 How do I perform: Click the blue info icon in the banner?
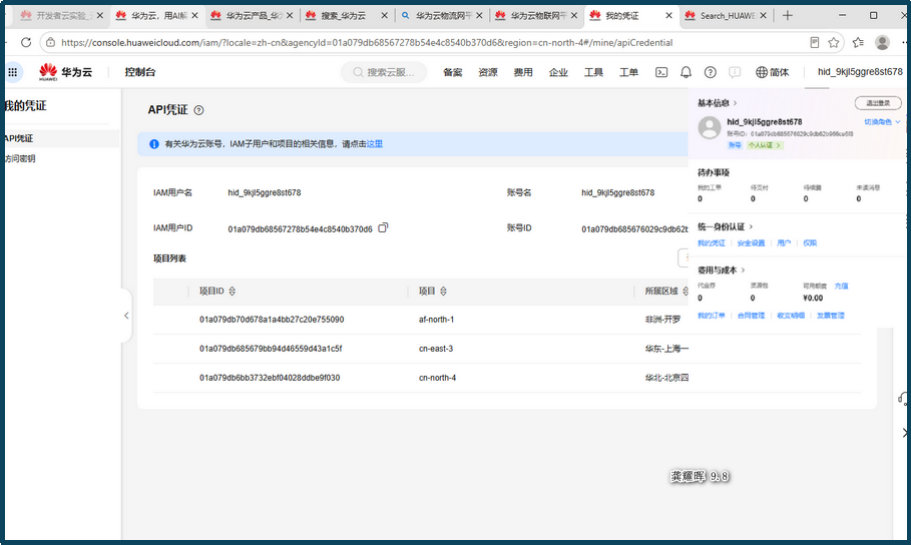point(154,144)
